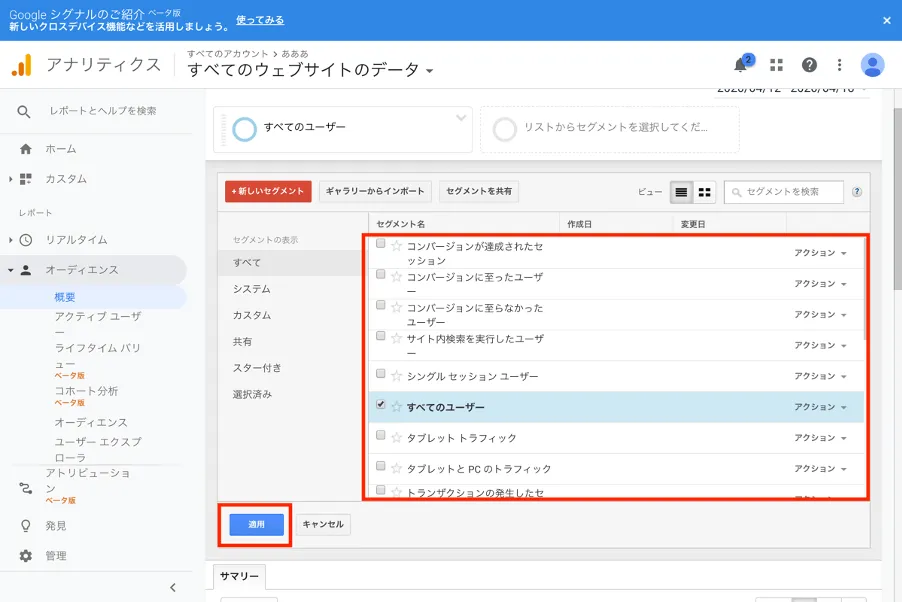Open the notifications bell icon
Screen dimensions: 902x602
pyautogui.click(x=741, y=65)
